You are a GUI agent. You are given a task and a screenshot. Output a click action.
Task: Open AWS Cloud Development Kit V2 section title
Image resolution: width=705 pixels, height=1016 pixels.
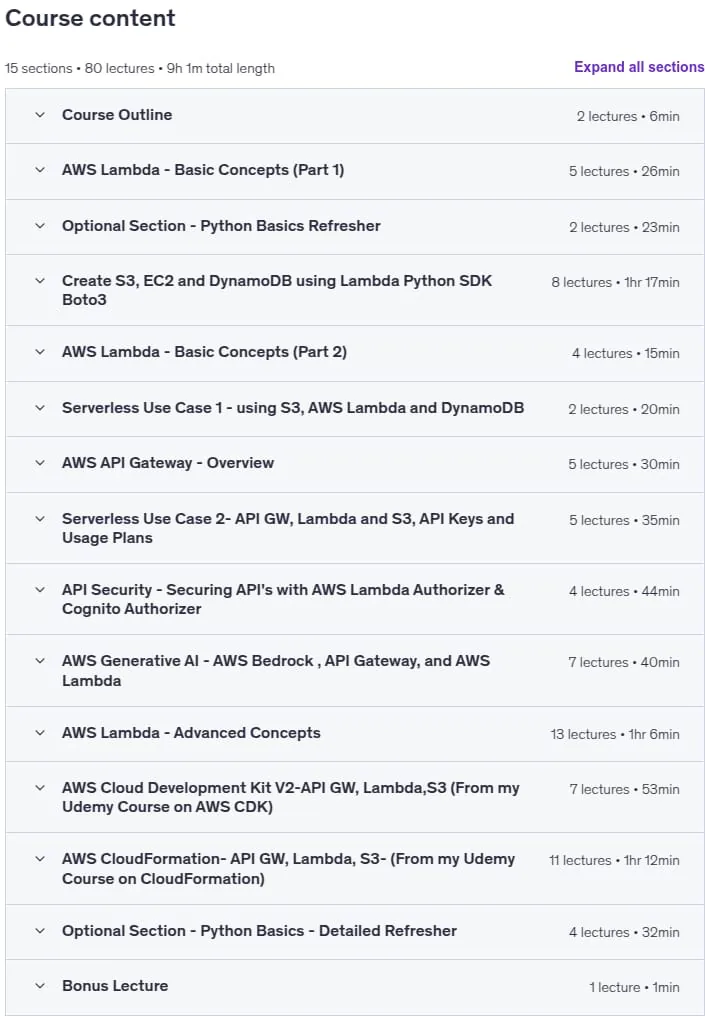[x=290, y=798]
